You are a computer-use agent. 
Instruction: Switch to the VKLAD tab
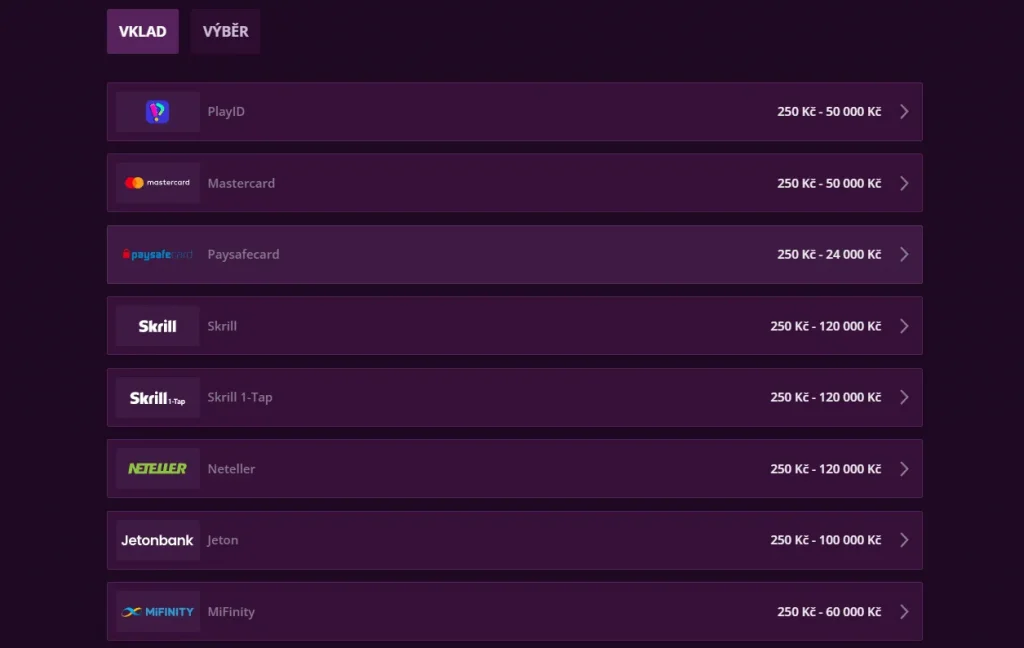click(142, 32)
